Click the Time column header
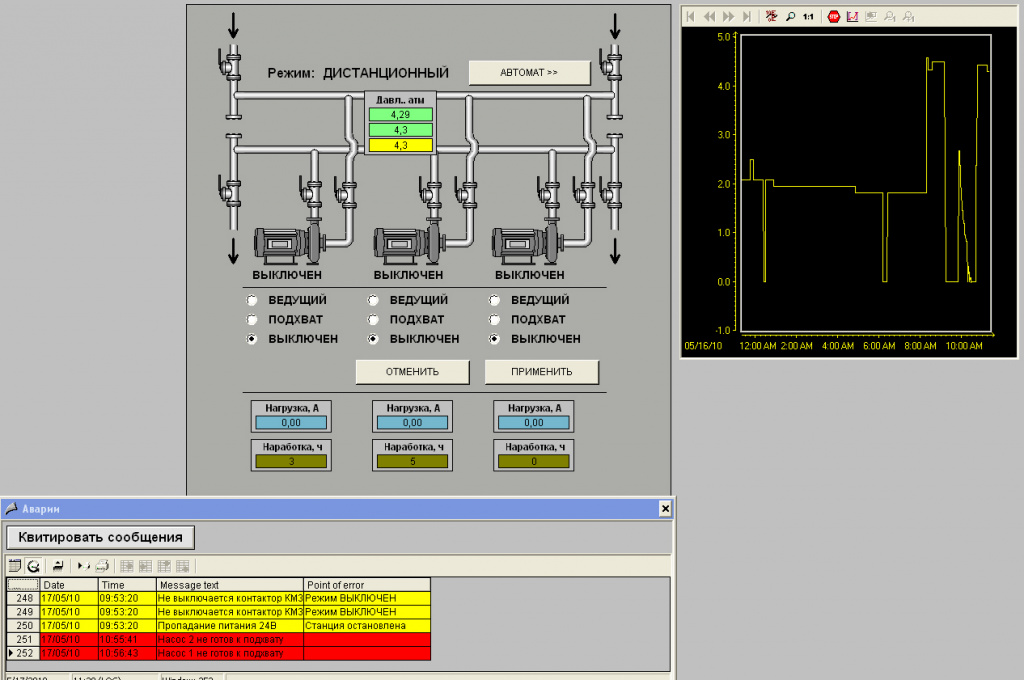 point(127,585)
